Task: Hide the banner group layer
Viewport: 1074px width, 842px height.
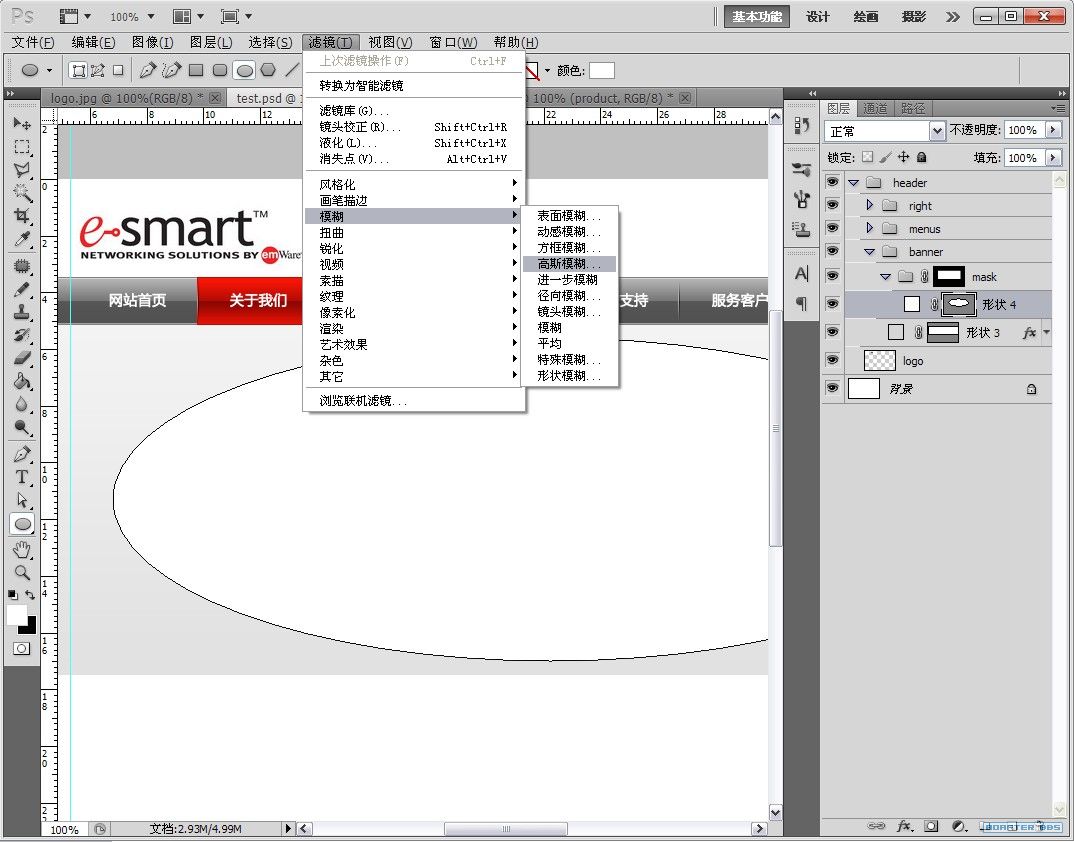Action: pos(832,251)
